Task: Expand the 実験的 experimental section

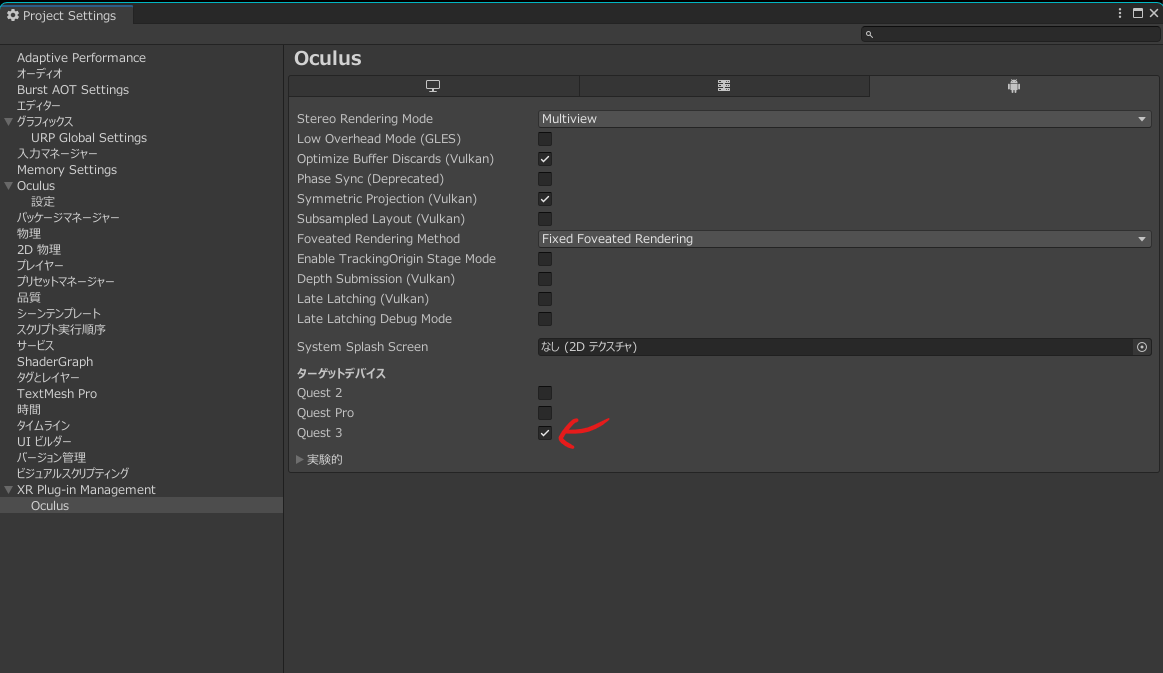Action: pyautogui.click(x=300, y=459)
